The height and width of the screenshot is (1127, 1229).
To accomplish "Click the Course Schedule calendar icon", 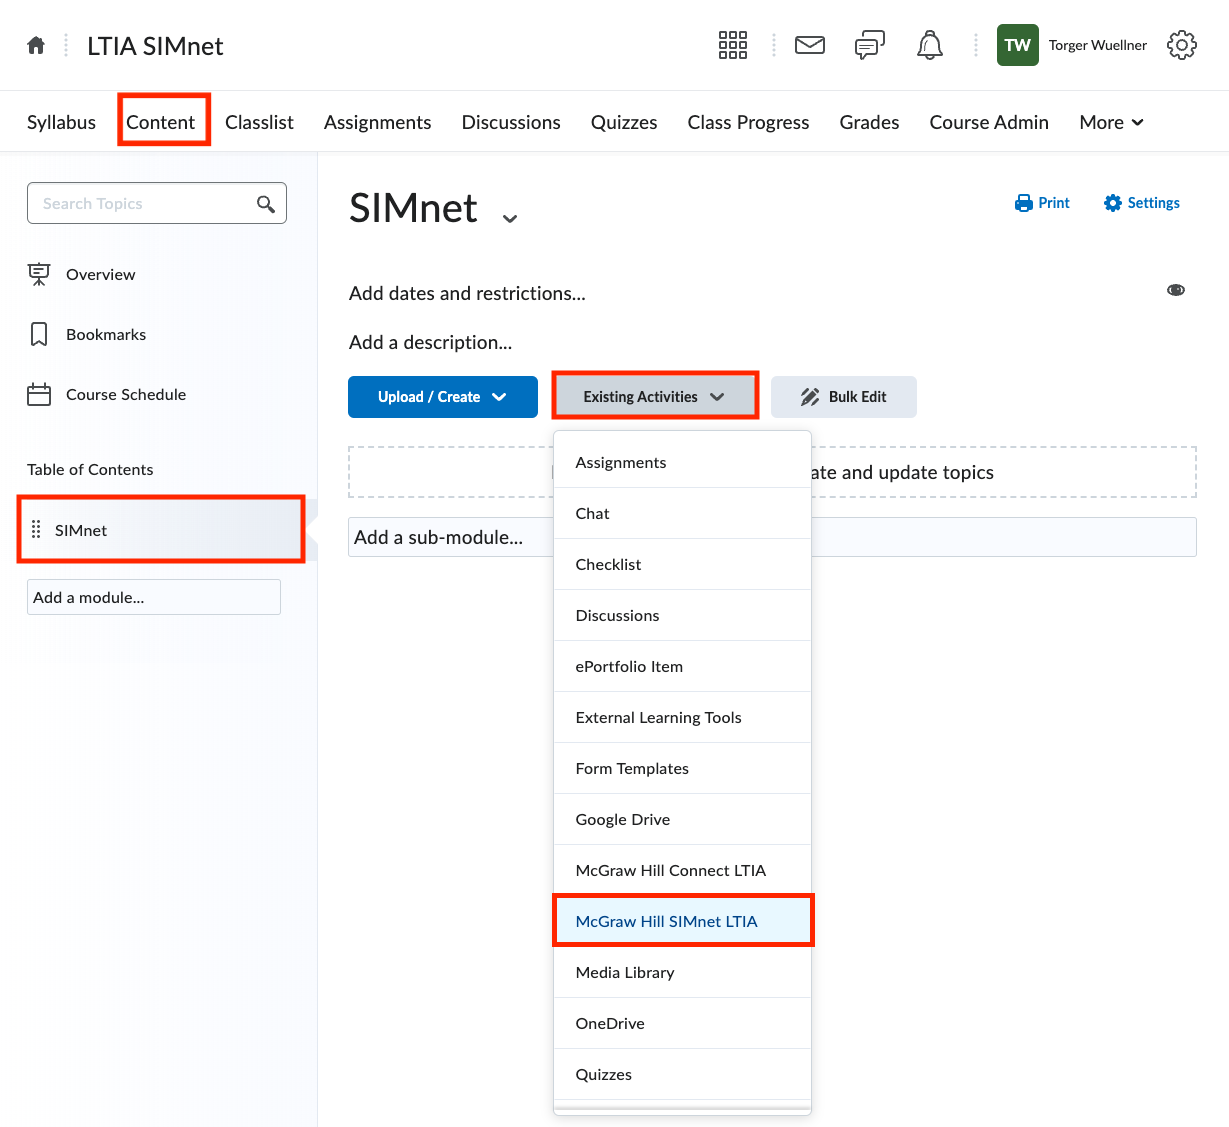I will [39, 394].
